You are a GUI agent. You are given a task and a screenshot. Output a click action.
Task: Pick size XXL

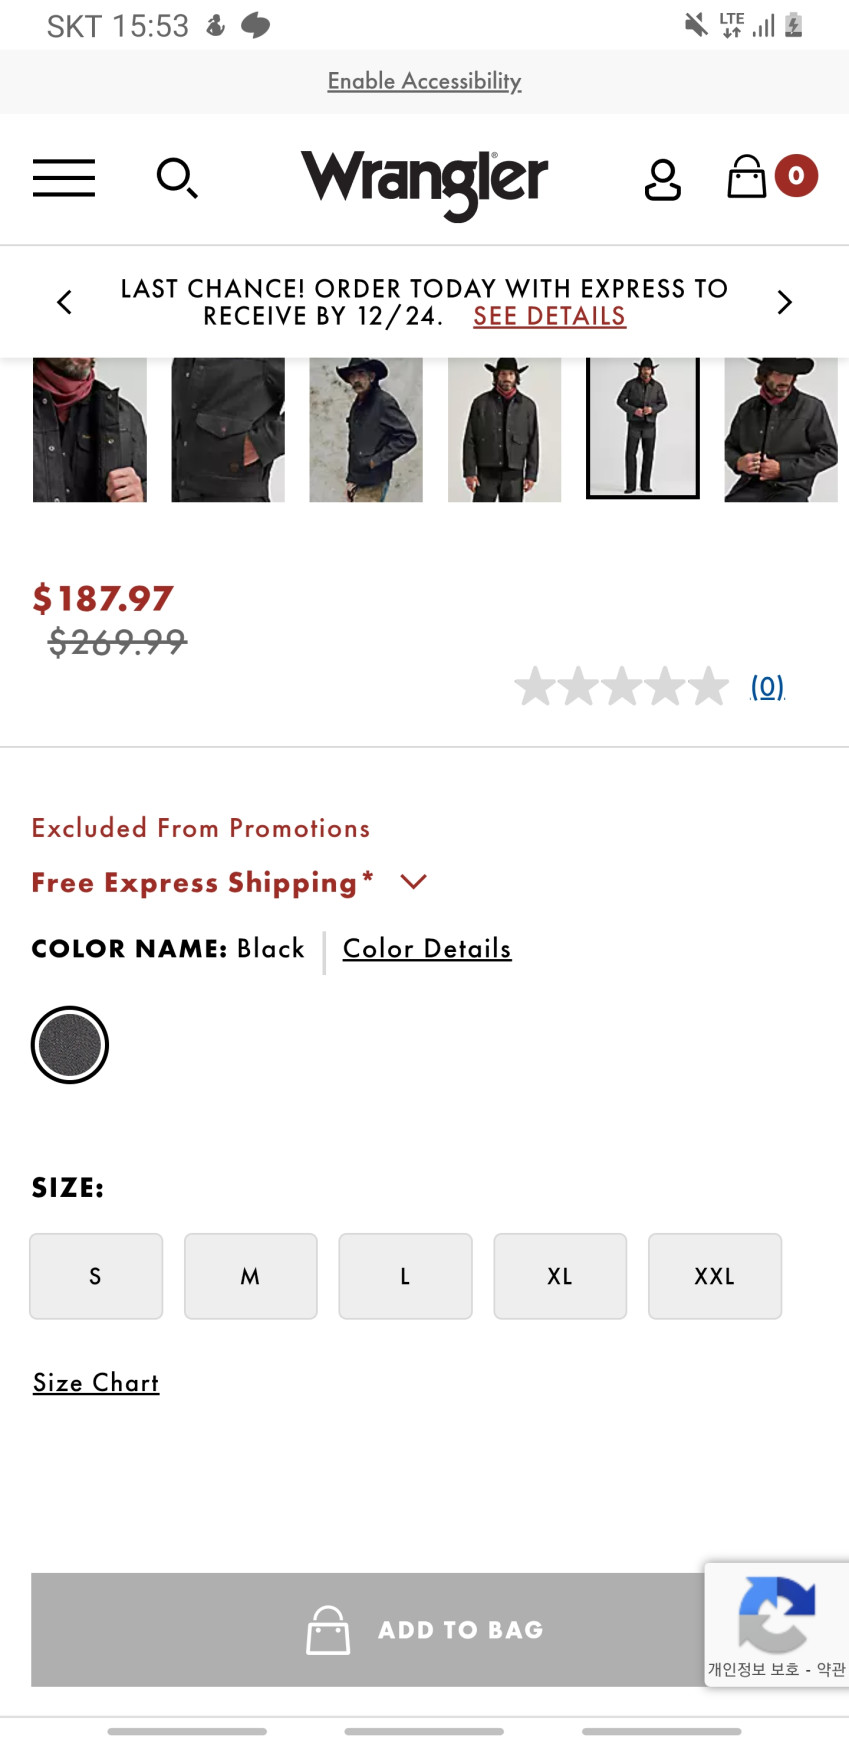pos(714,1276)
